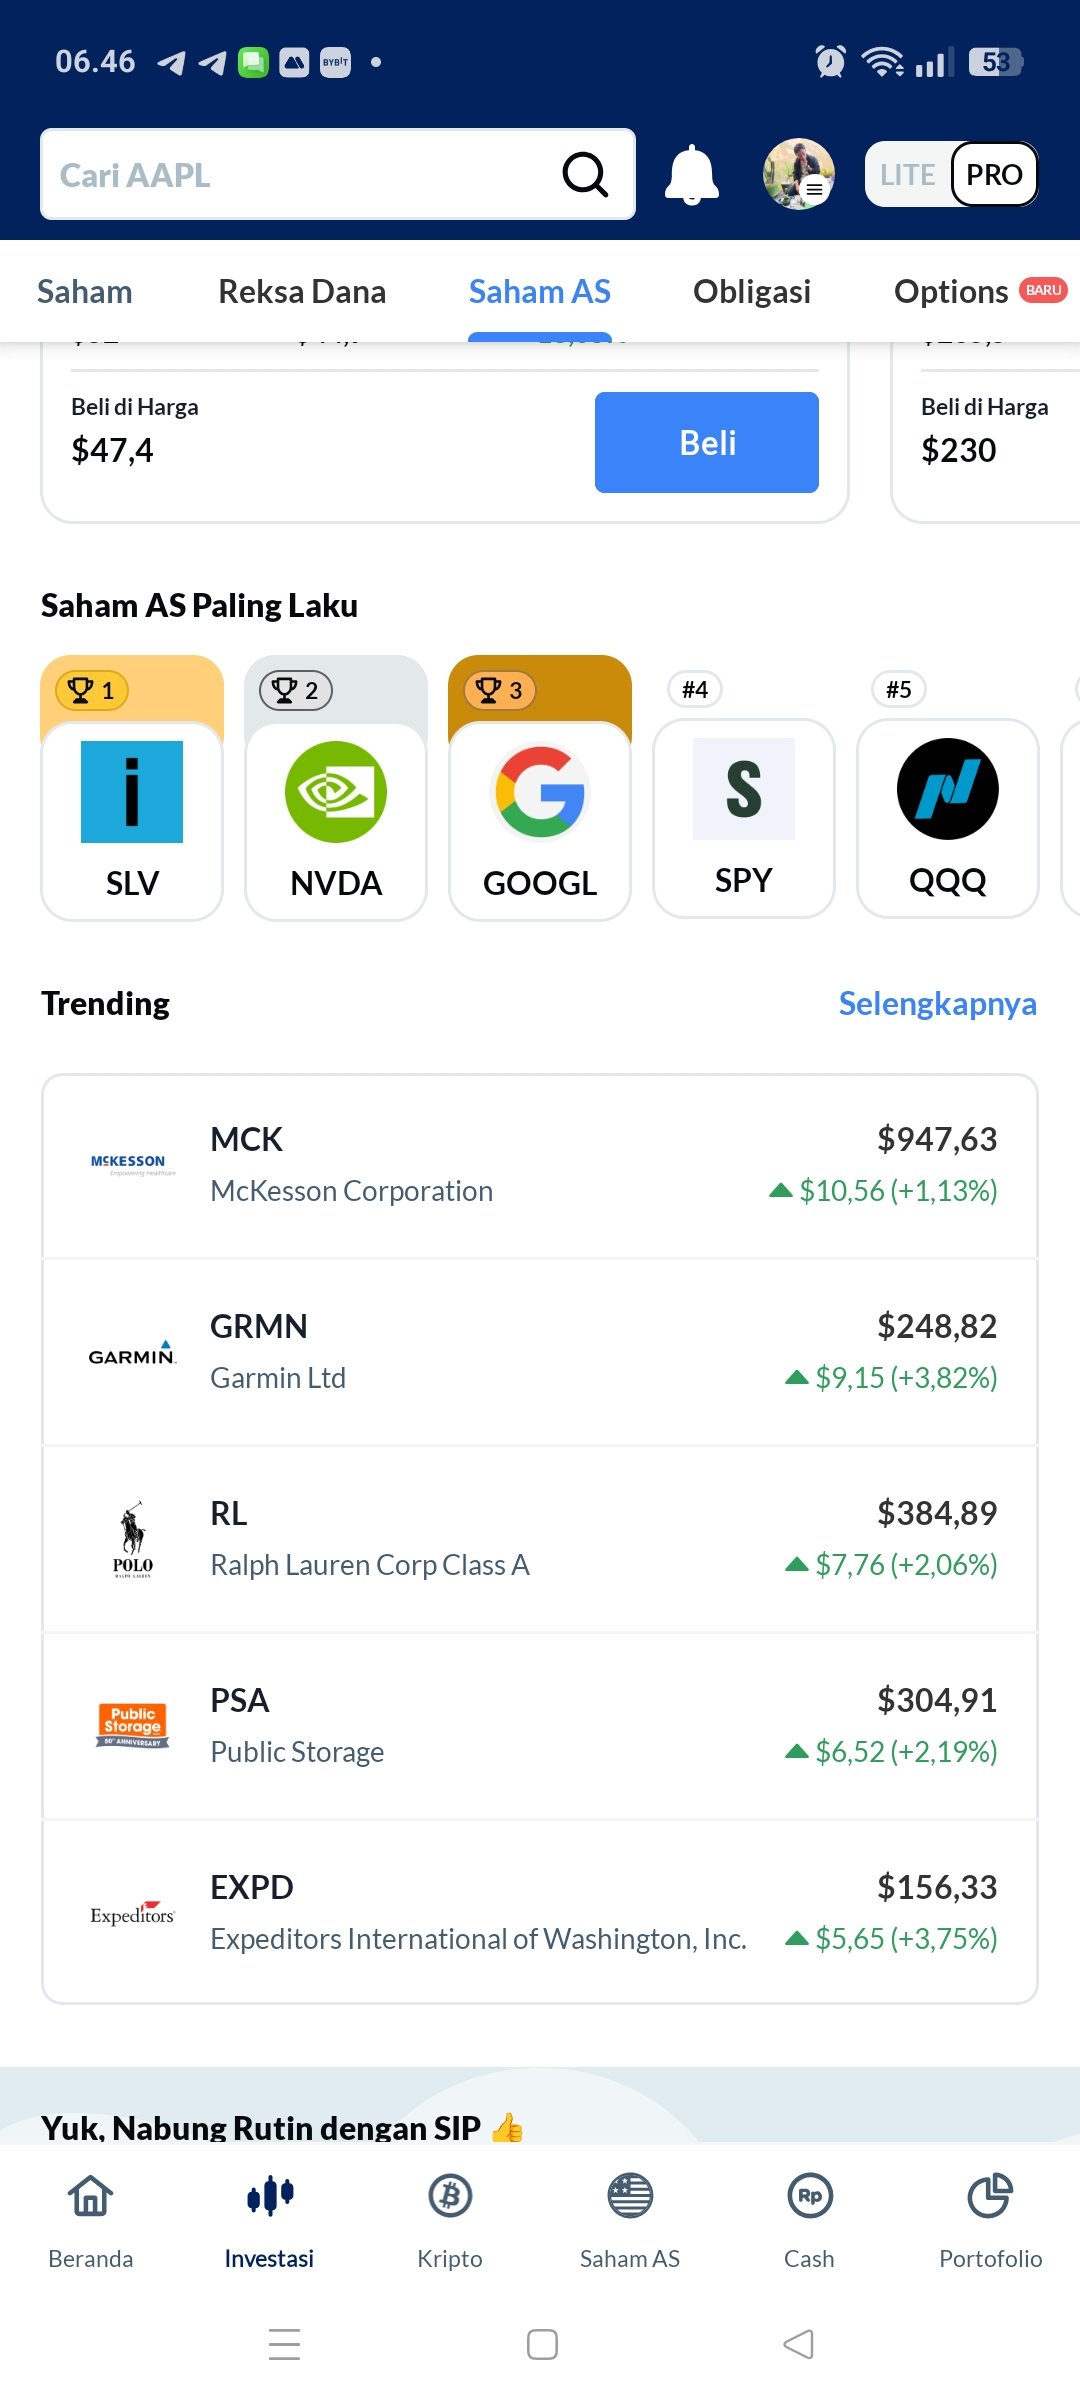Open the notifications bell

692,175
